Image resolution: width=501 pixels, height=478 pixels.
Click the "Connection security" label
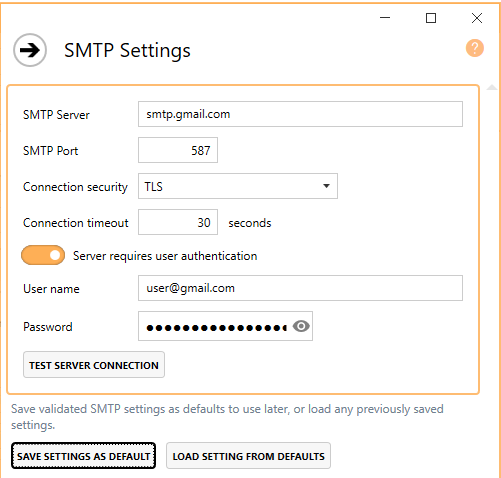coord(75,187)
